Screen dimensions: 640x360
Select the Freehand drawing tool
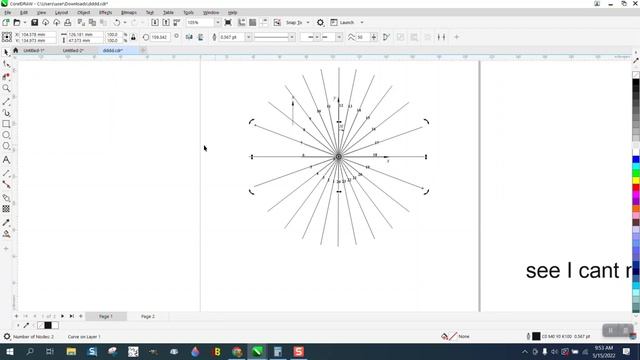pos(6,101)
